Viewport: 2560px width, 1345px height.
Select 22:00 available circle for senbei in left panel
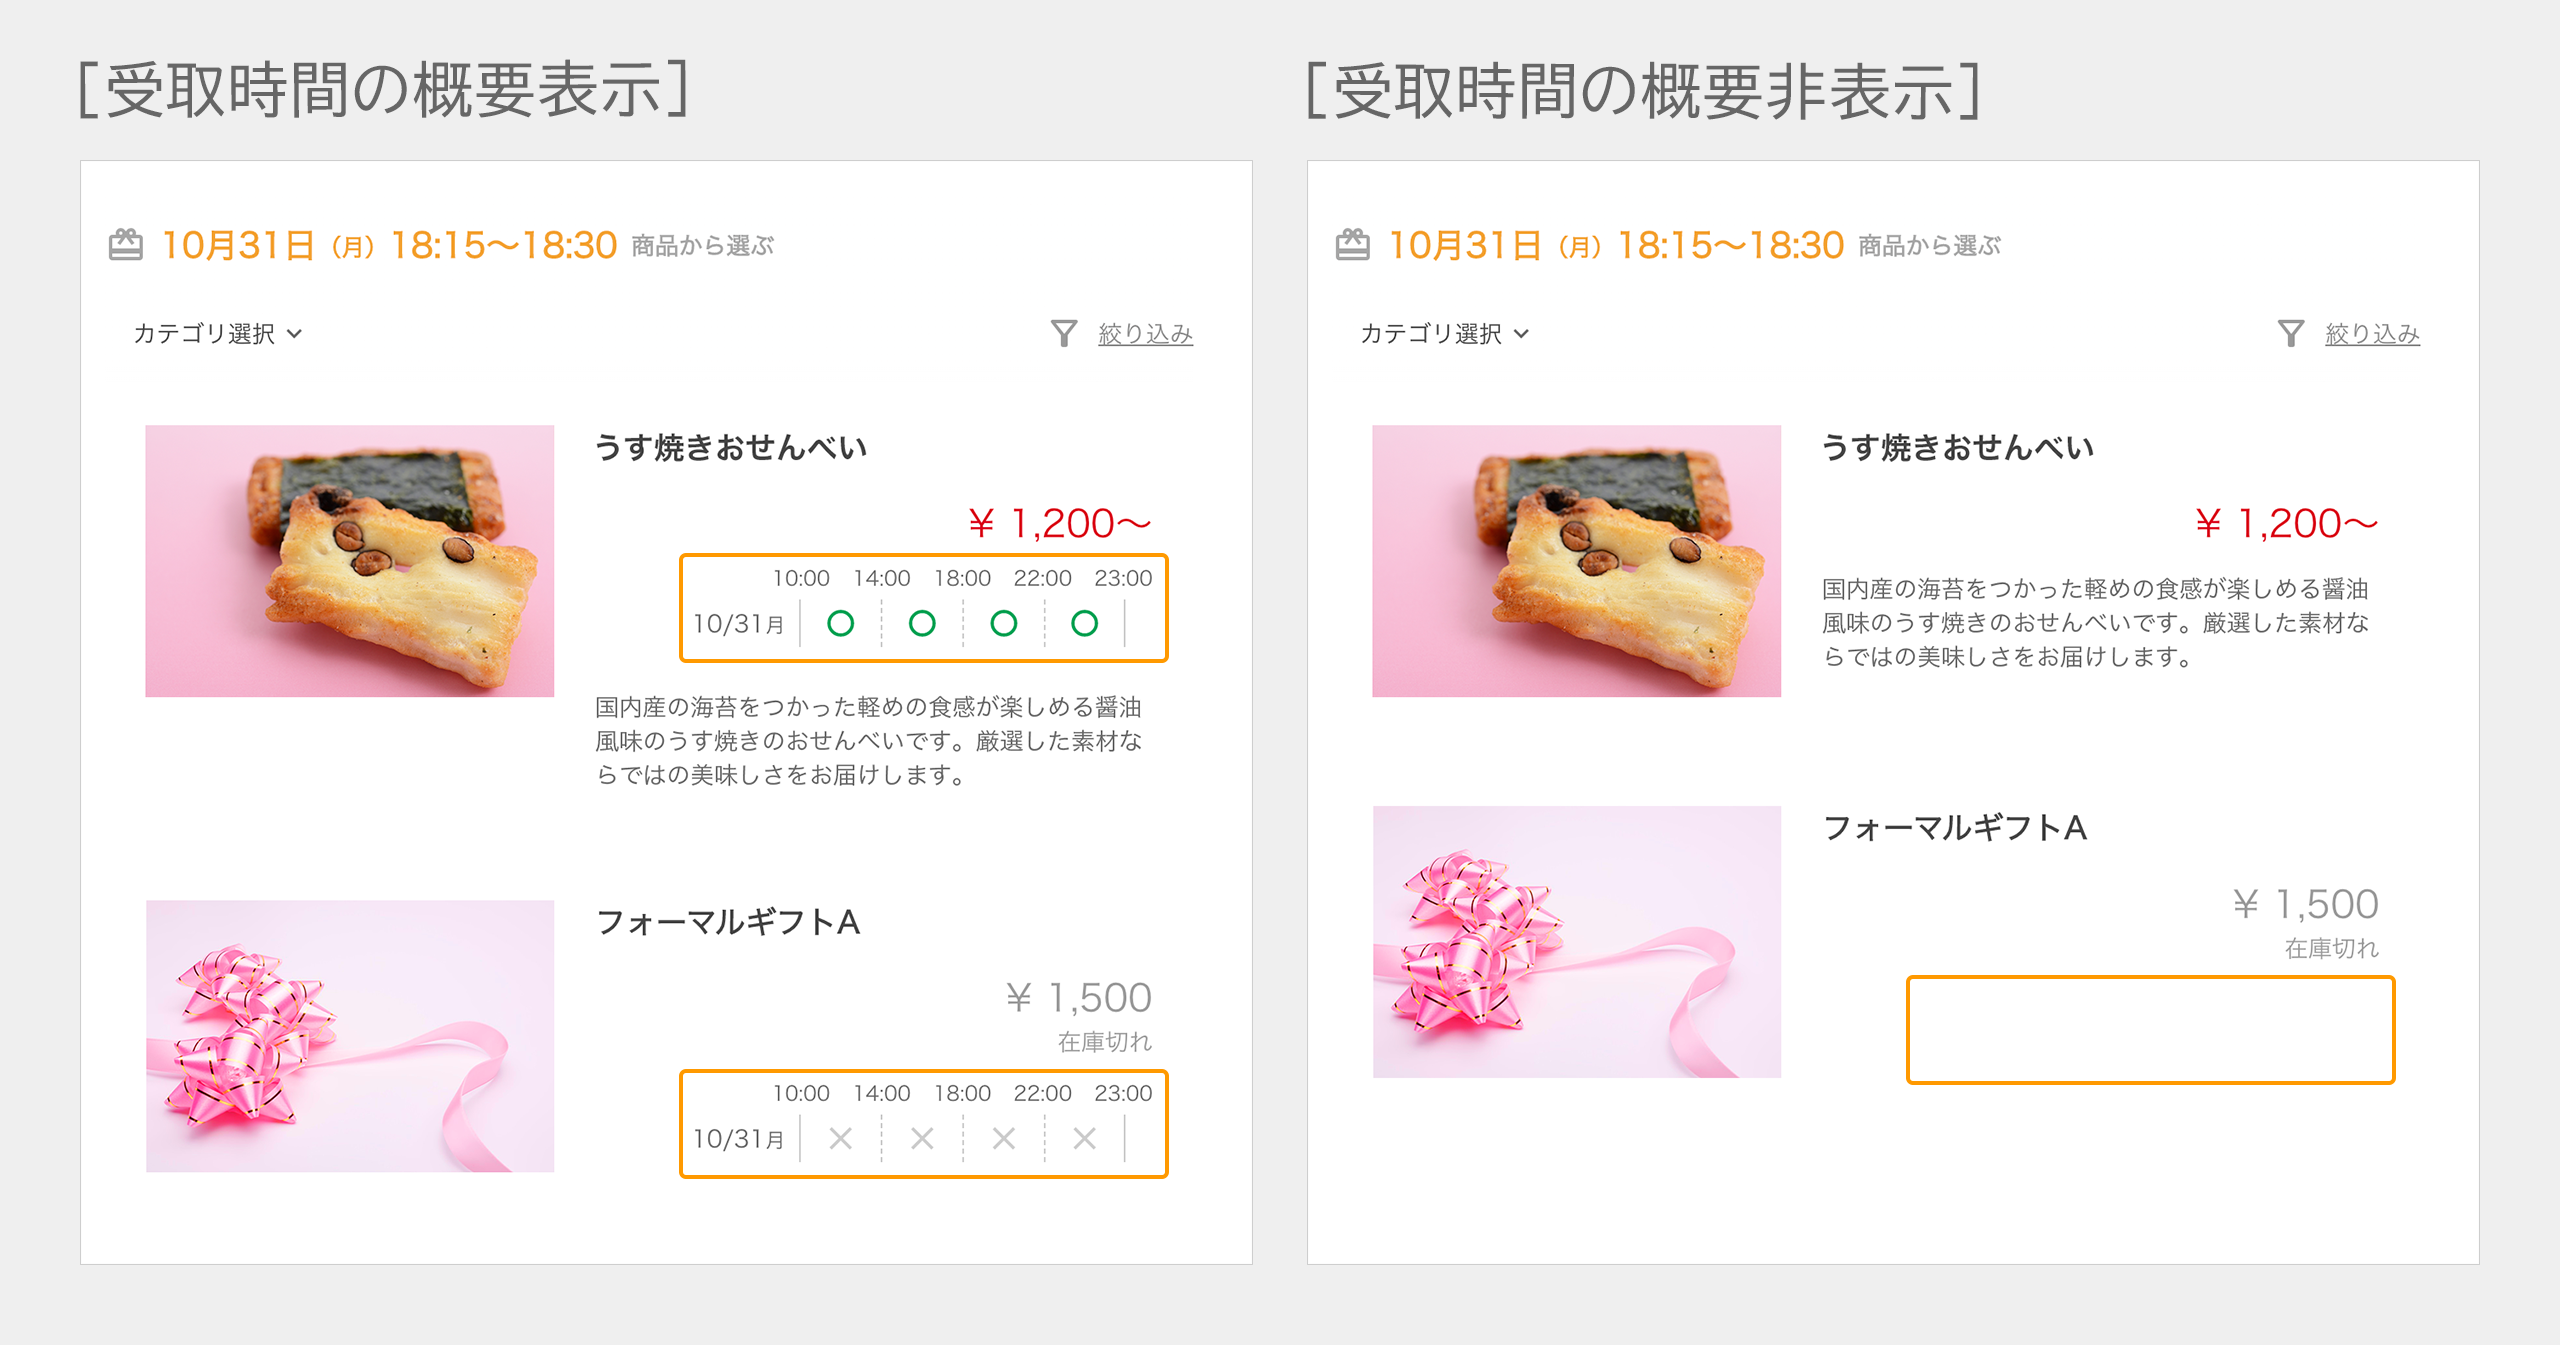1084,624
